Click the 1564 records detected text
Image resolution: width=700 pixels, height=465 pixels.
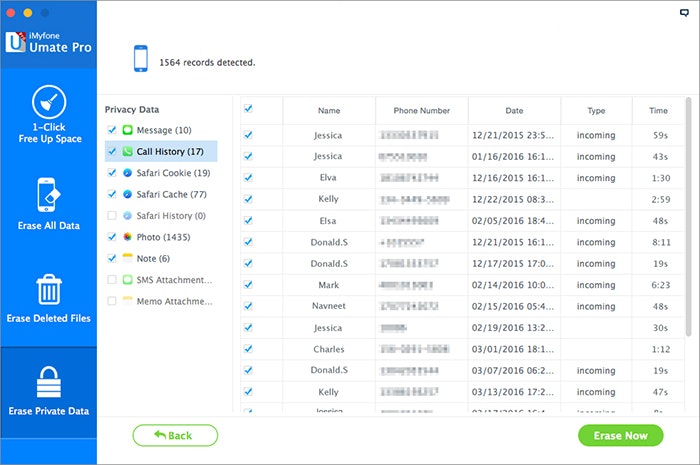point(208,62)
